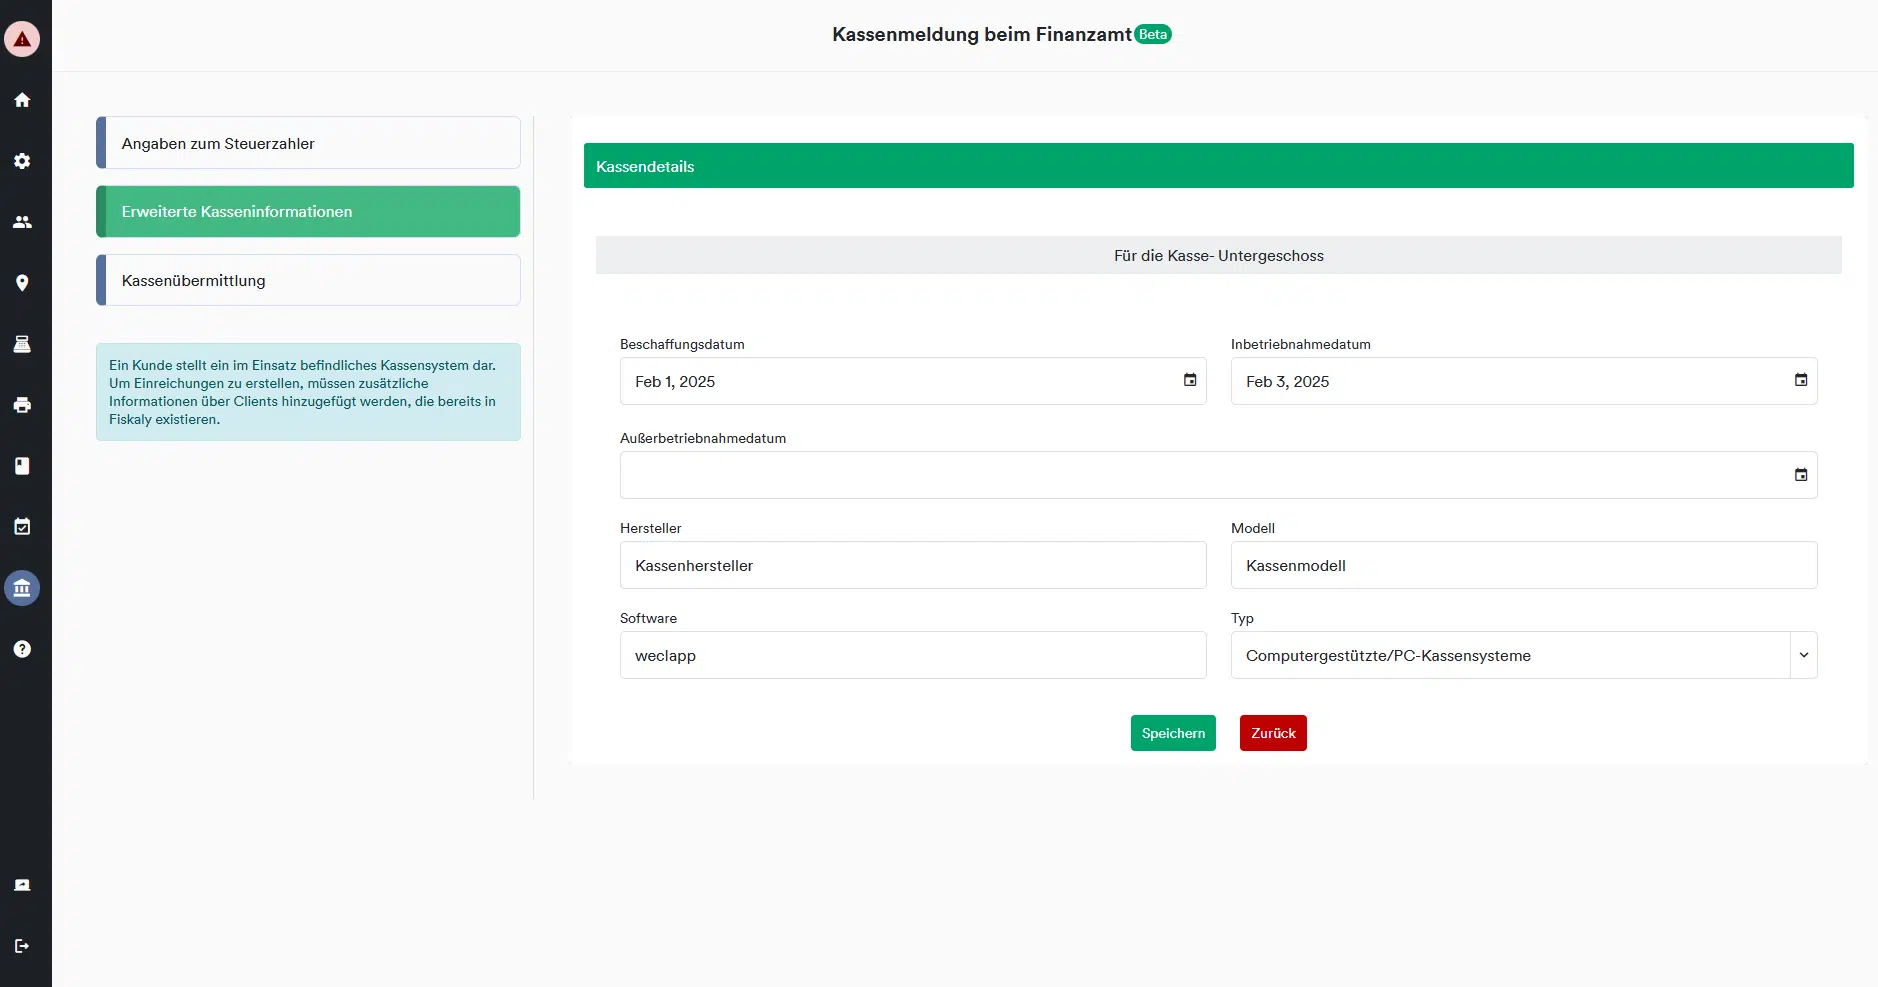
Task: Open the location pin icon
Action: coord(22,283)
